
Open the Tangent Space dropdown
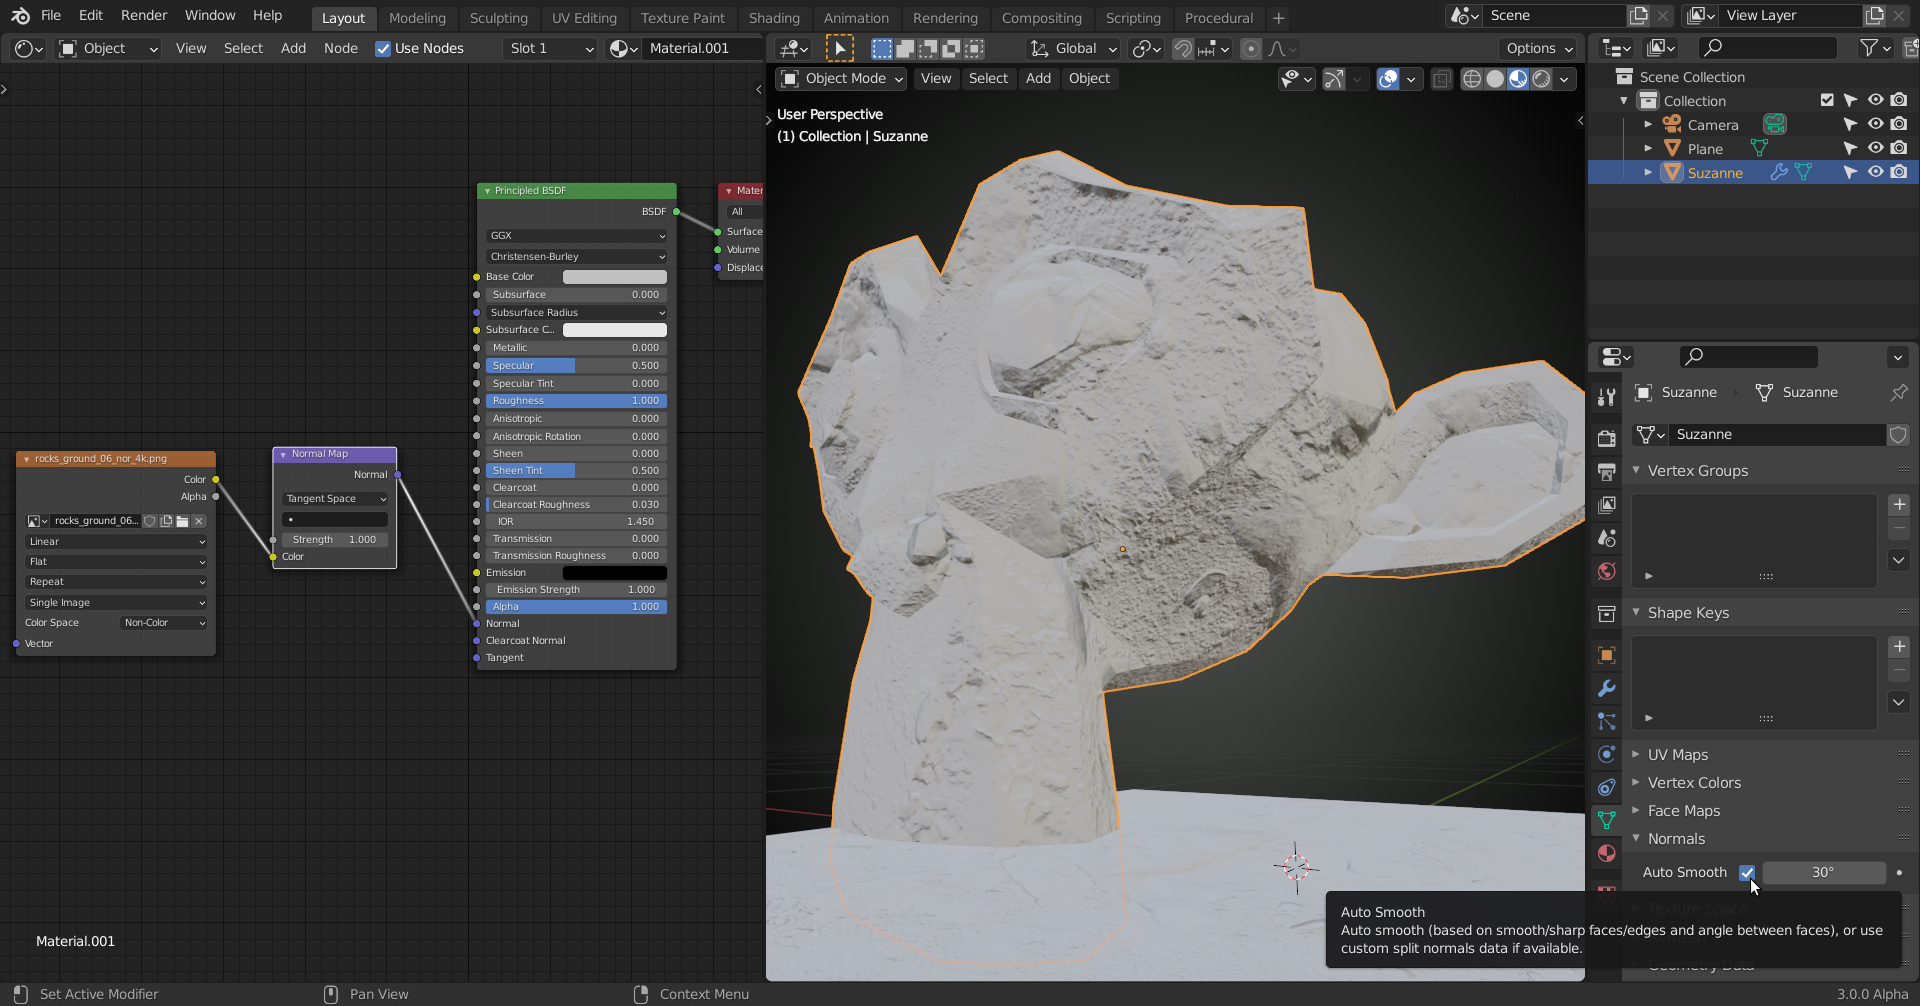pyautogui.click(x=335, y=498)
